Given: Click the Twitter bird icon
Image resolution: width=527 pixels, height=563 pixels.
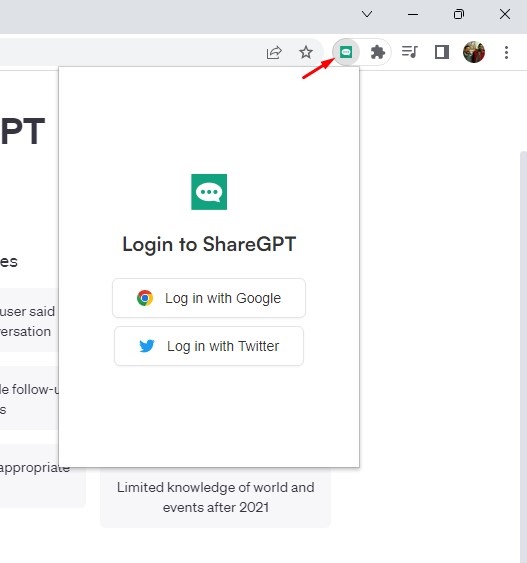Looking at the screenshot, I should pyautogui.click(x=147, y=346).
